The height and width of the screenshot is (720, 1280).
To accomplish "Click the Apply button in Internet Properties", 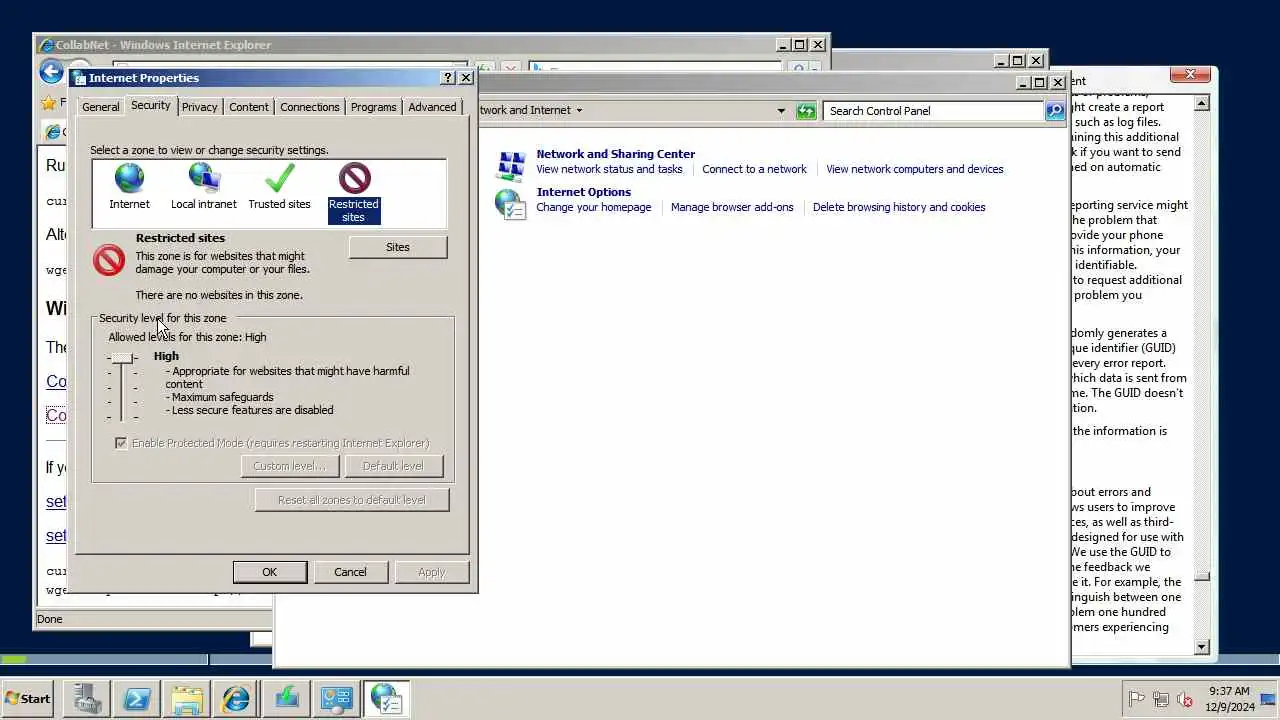I will pos(431,572).
